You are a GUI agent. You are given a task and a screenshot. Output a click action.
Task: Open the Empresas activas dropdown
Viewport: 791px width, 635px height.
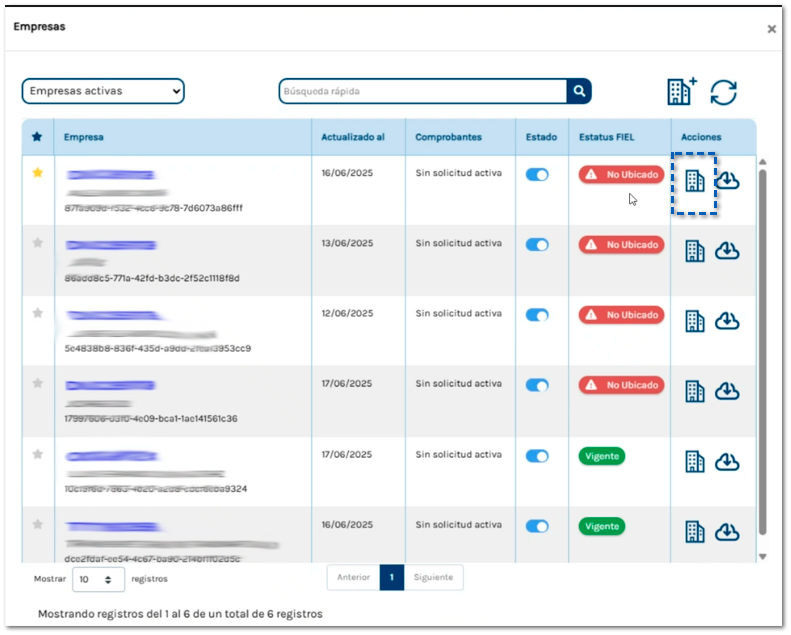pos(103,91)
